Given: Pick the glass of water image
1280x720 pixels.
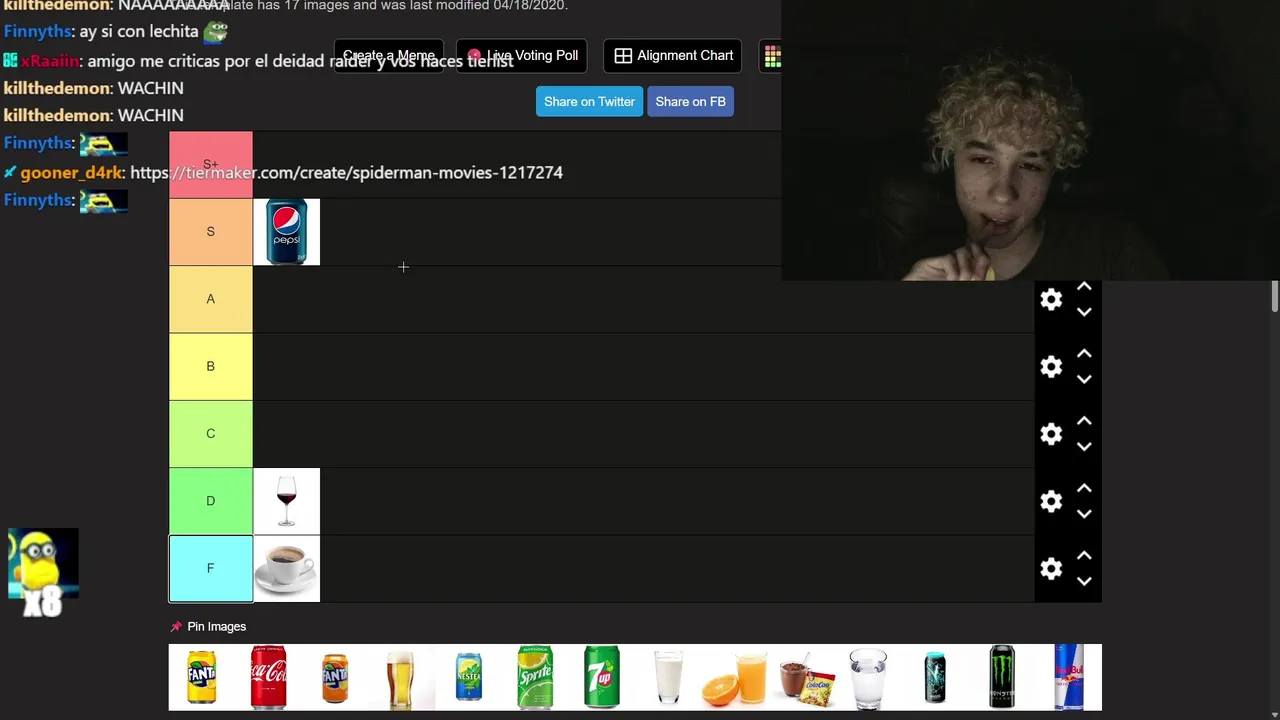Looking at the screenshot, I should tap(868, 677).
